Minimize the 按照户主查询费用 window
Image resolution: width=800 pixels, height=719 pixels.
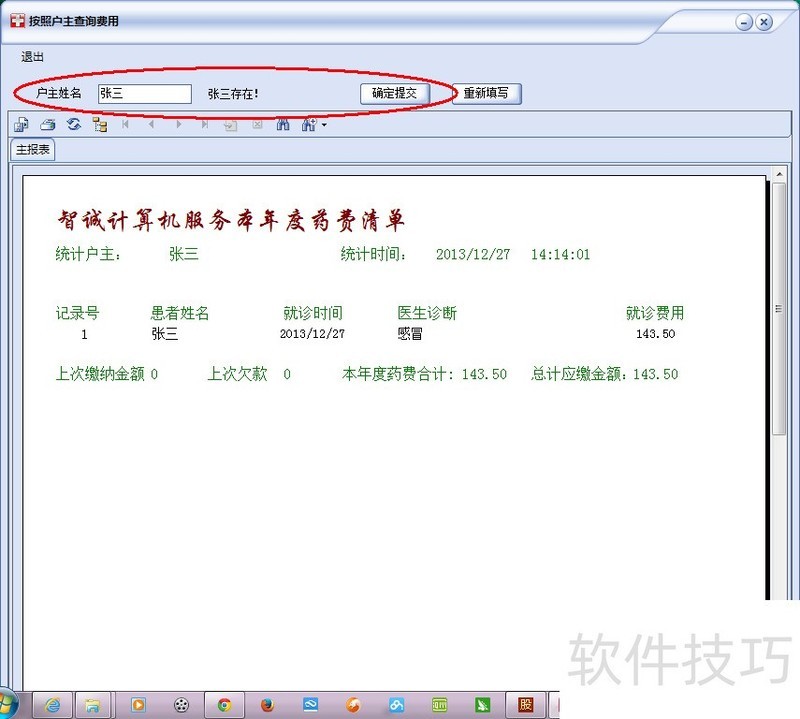pos(744,21)
